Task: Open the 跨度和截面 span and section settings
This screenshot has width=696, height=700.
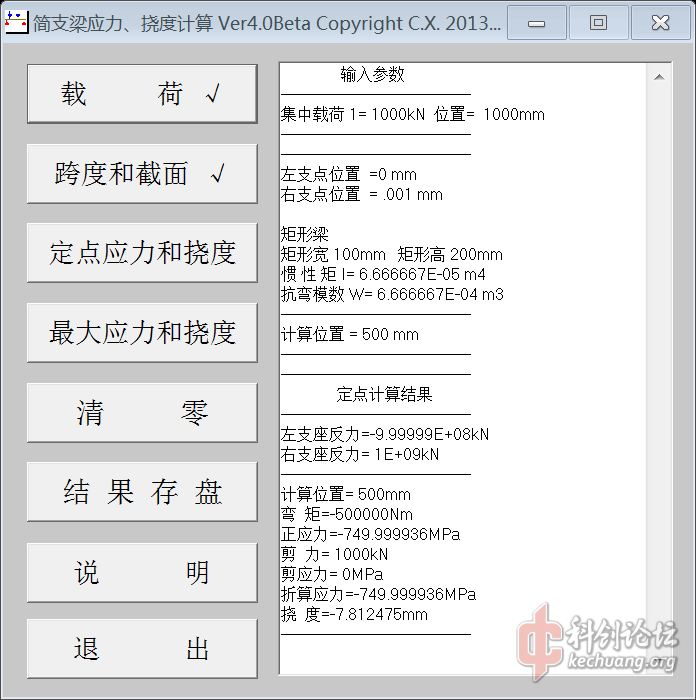Action: pos(141,174)
